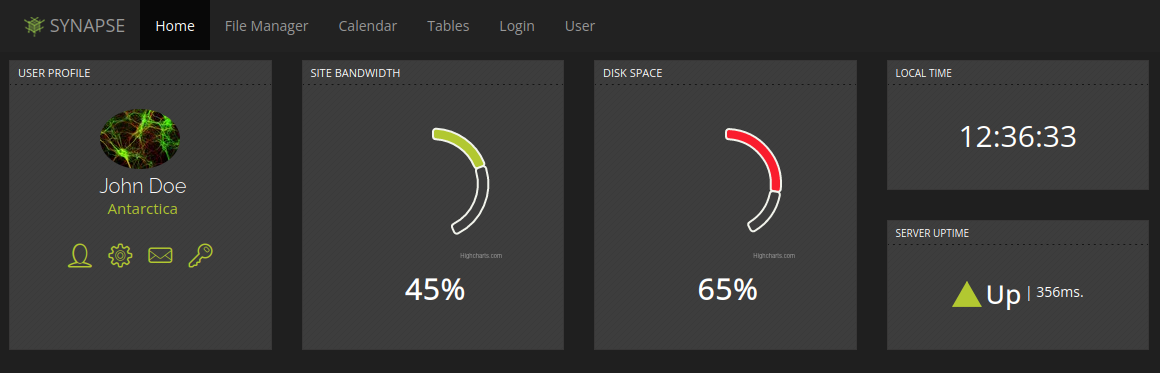
Task: Open settings via the gear icon
Action: 120,255
